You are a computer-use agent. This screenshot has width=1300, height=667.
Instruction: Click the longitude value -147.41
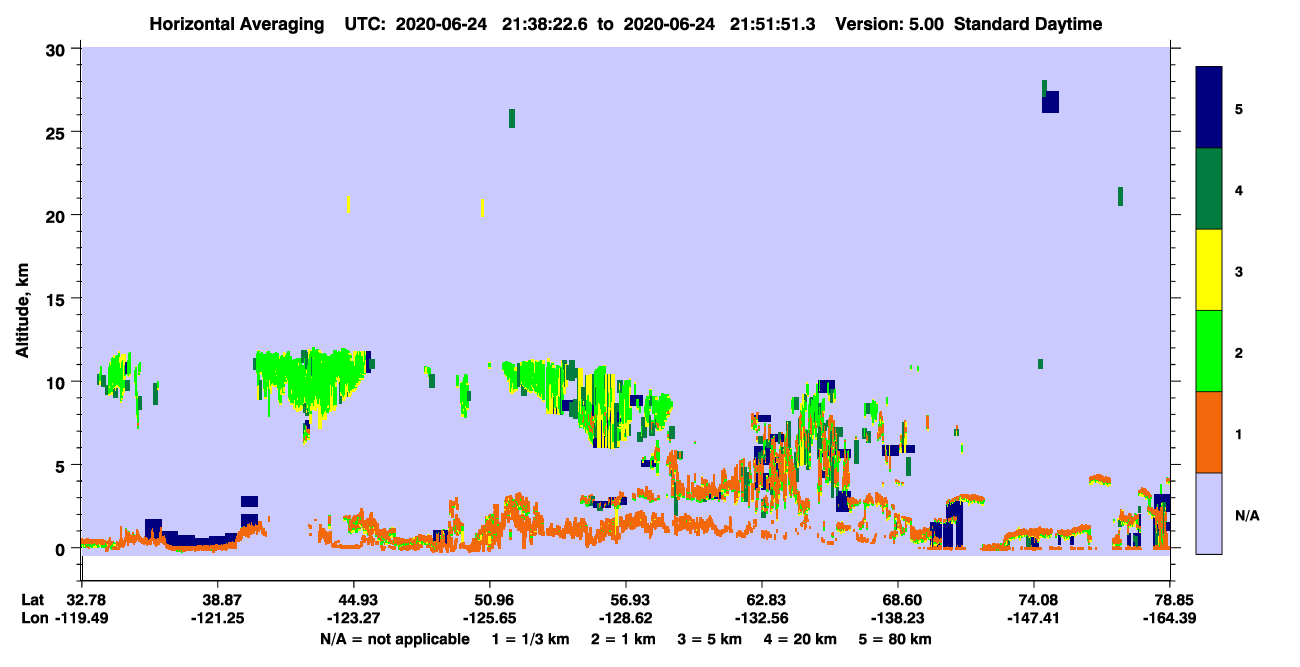tap(1034, 619)
